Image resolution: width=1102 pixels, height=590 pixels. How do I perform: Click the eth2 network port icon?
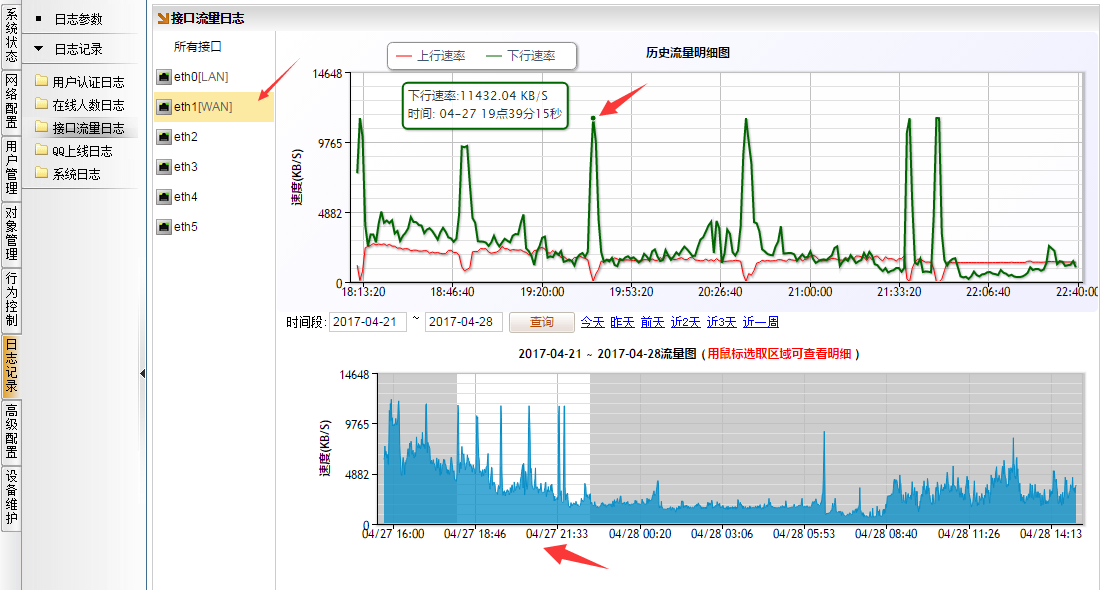click(164, 137)
